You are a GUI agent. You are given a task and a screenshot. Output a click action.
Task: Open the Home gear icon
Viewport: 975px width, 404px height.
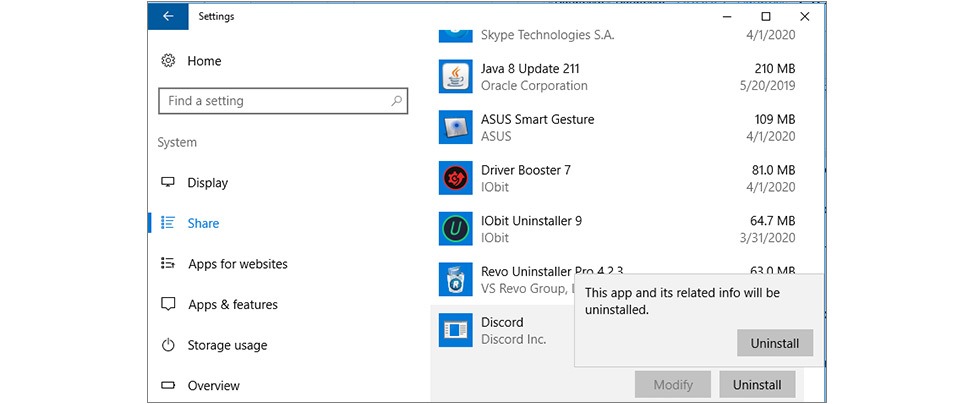click(168, 61)
